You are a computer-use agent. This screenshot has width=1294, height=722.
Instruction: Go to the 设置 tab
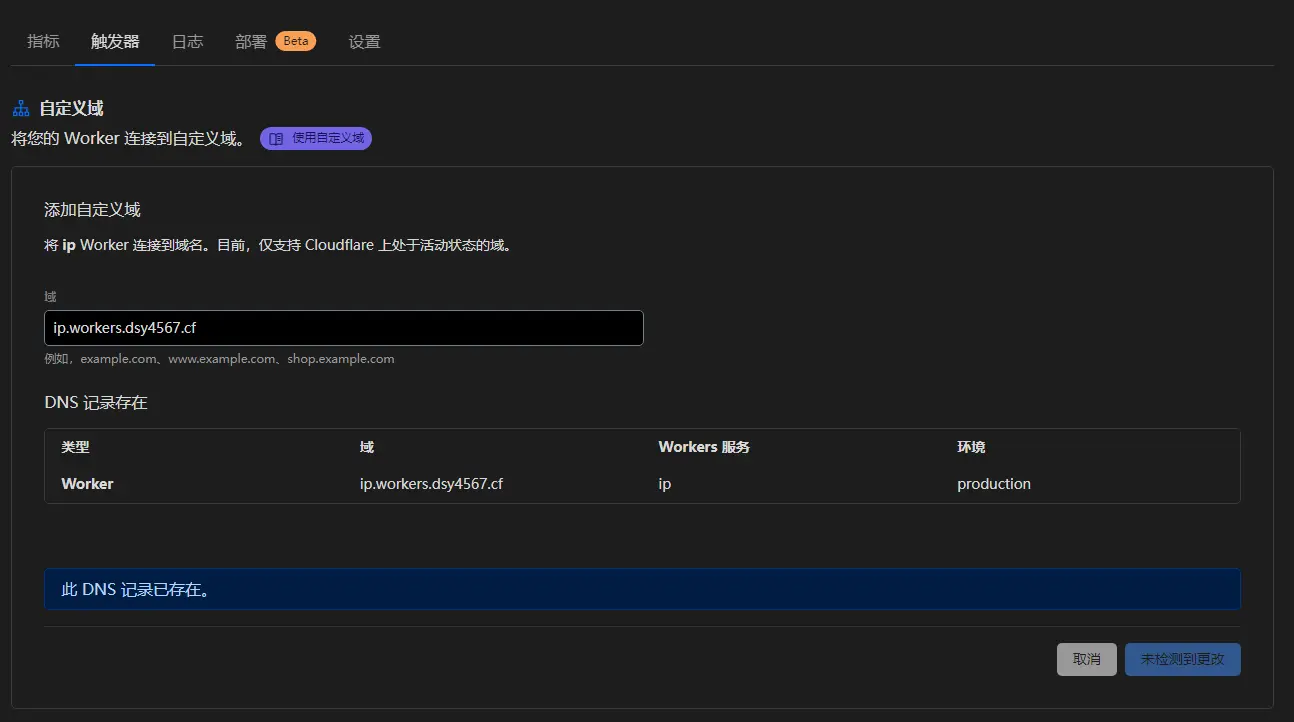click(364, 41)
